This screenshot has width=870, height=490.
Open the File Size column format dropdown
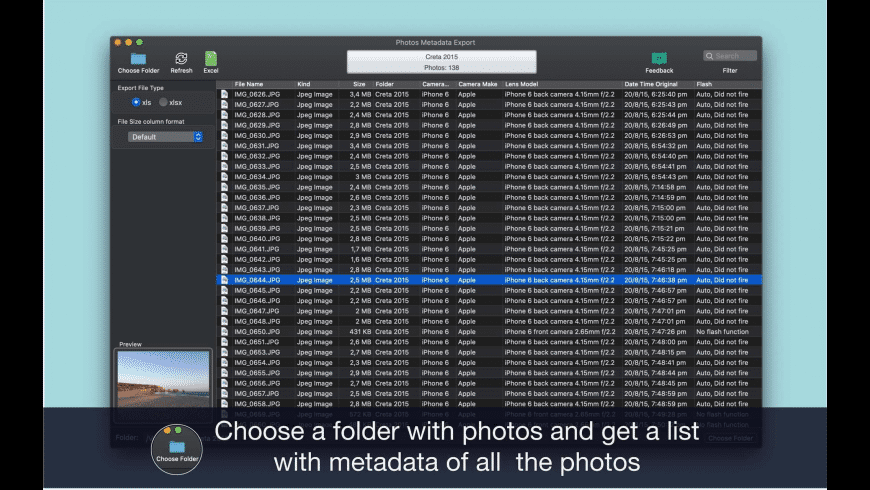(165, 137)
